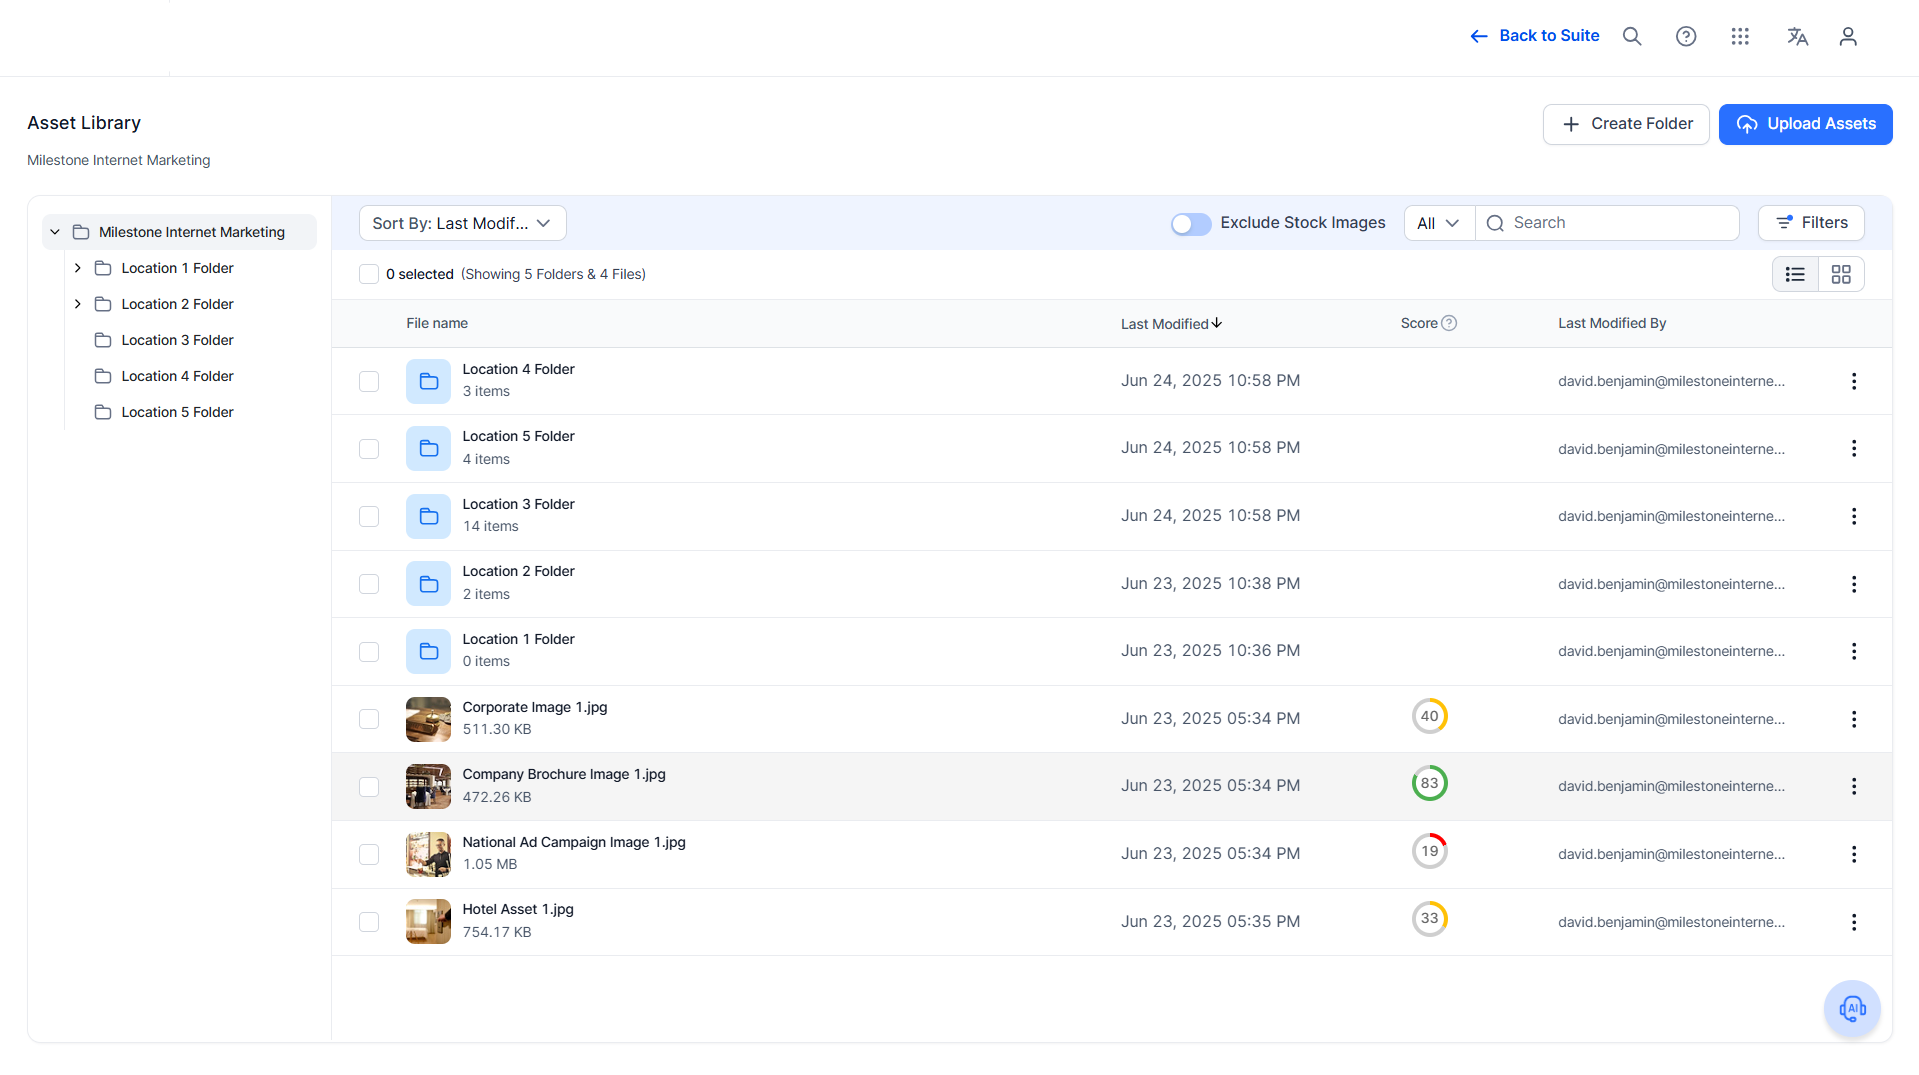This screenshot has width=1919, height=1075.
Task: Open more options for National Ad Campaign Image 1.jpg
Action: pyautogui.click(x=1854, y=854)
